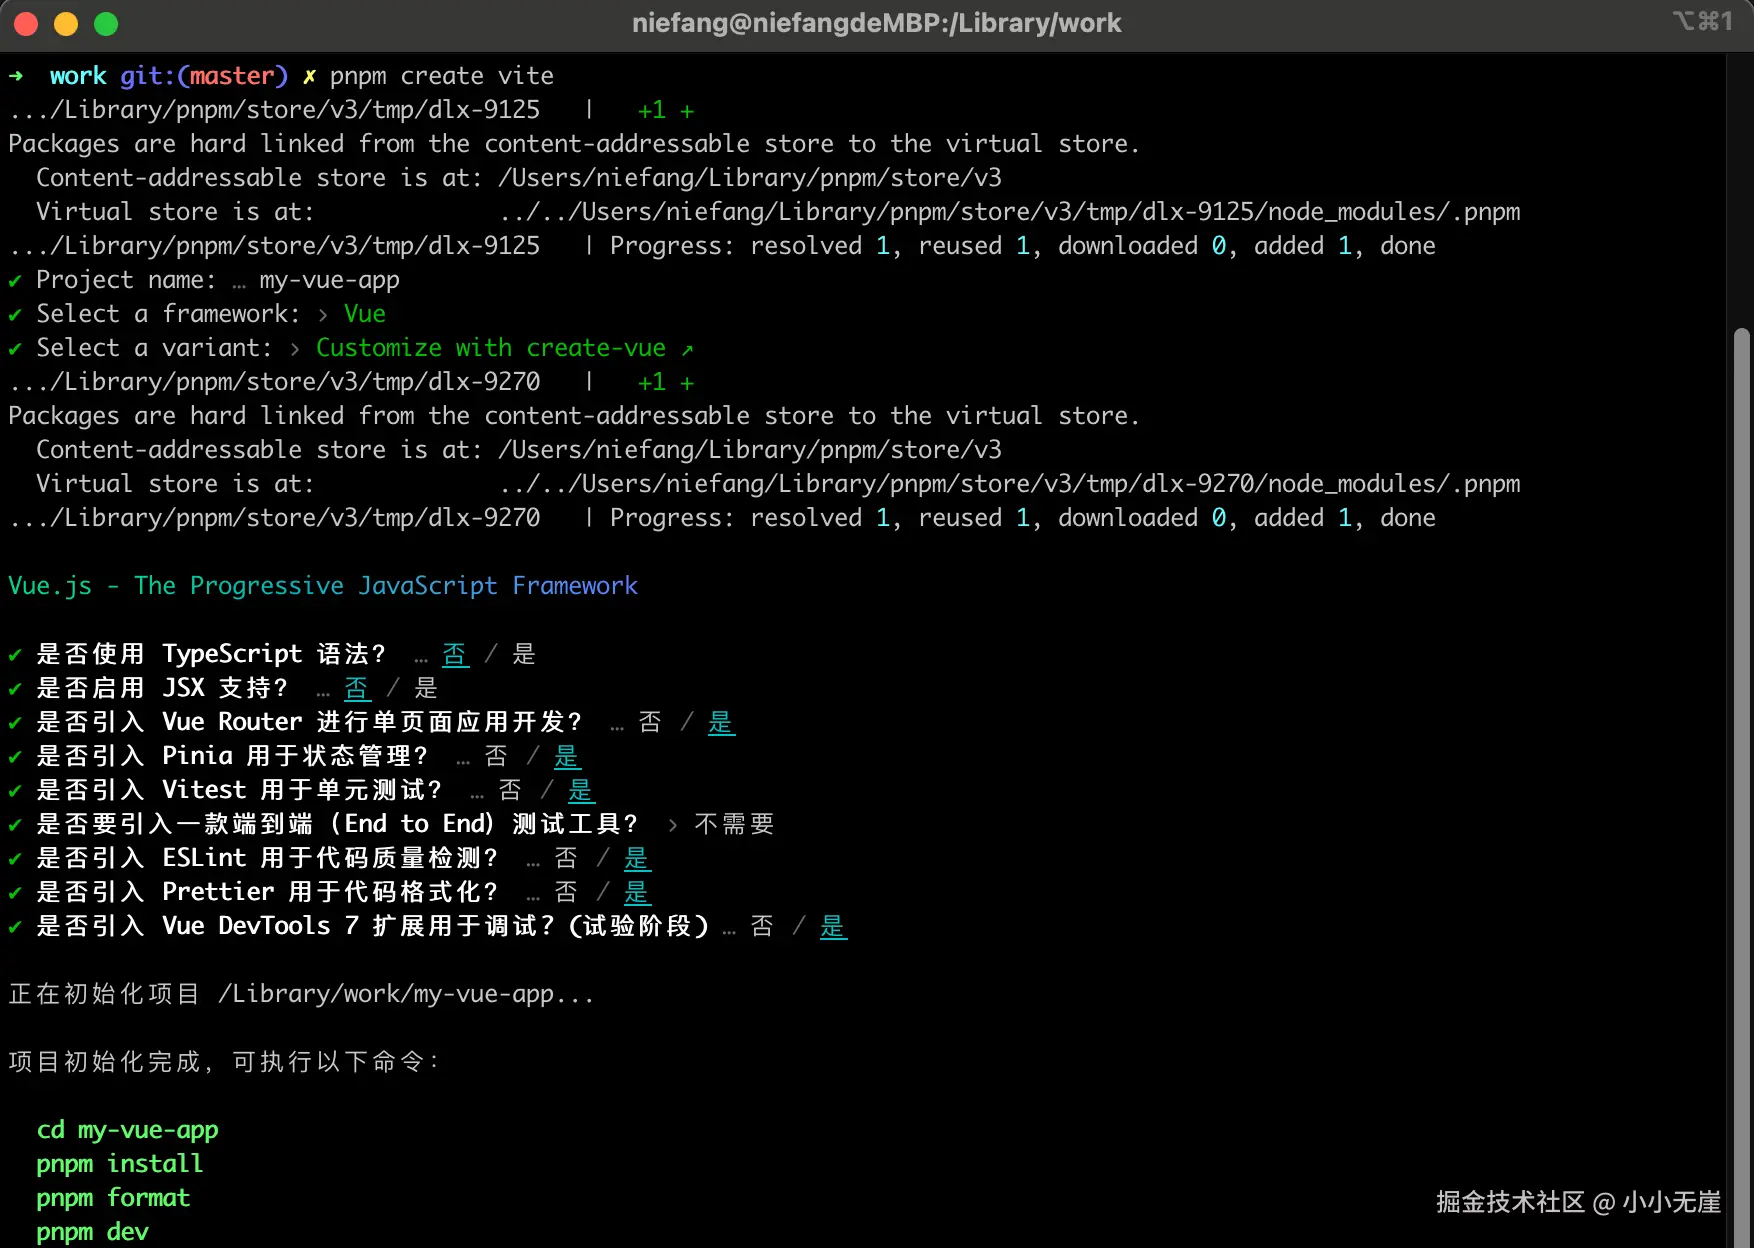Click the checkmark on the Pinia question line
1754x1248 pixels.
(x=15, y=757)
